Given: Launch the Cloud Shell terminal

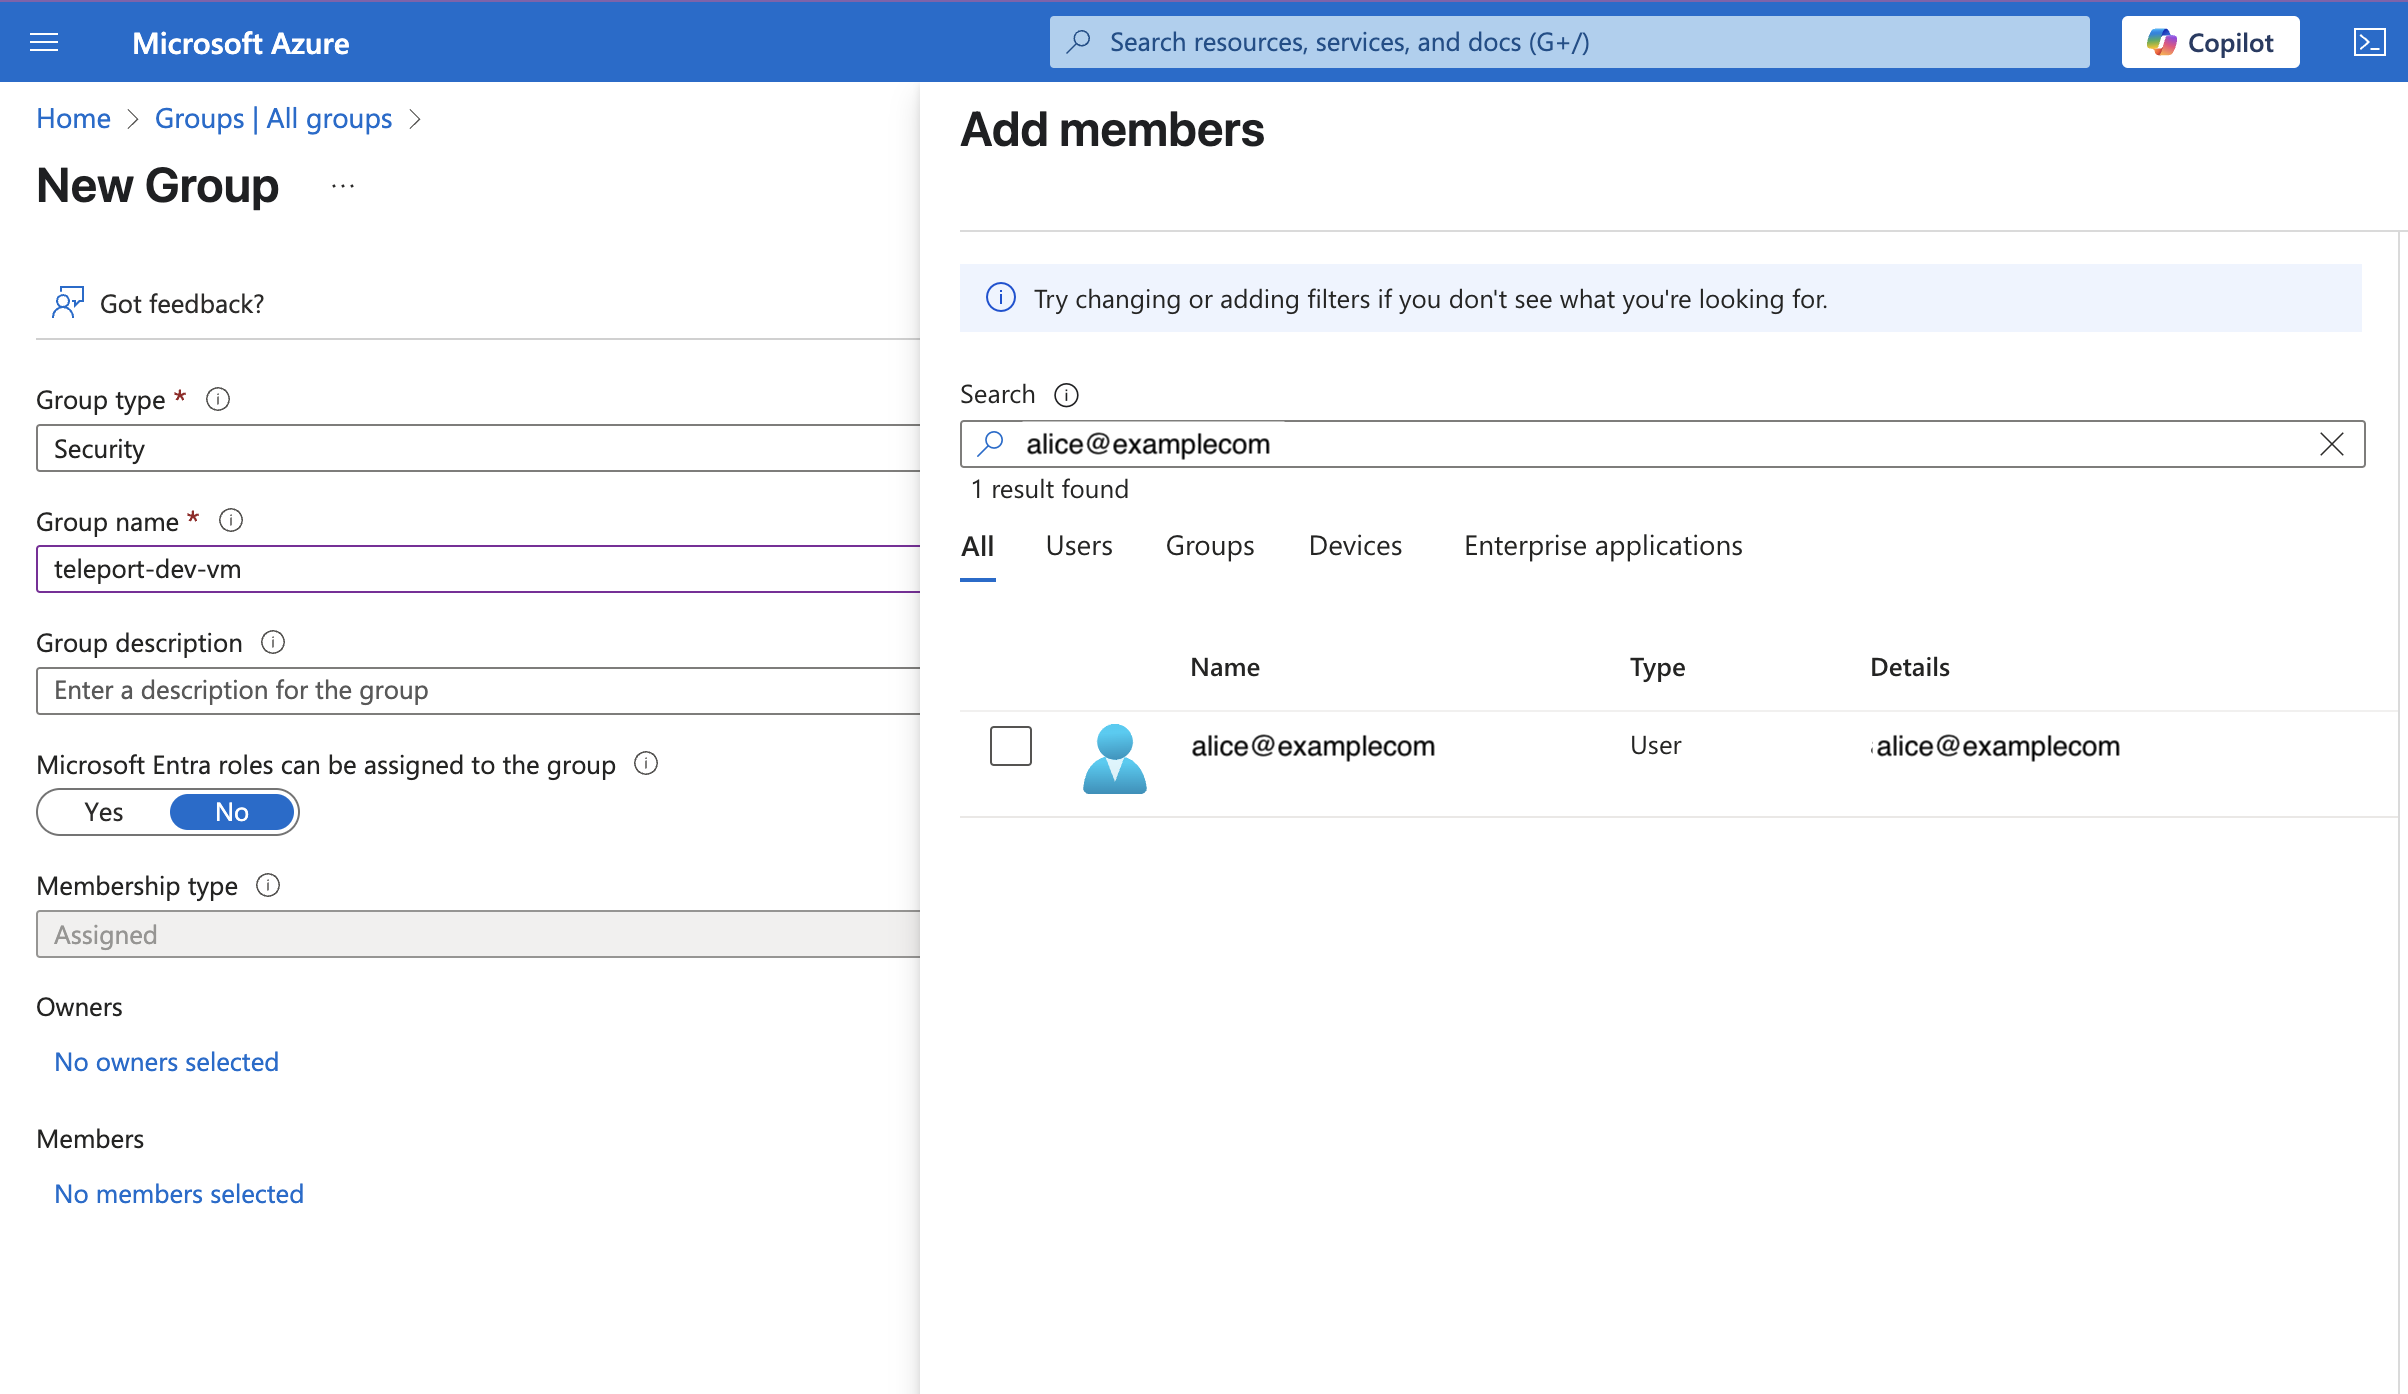Looking at the screenshot, I should [x=2370, y=42].
